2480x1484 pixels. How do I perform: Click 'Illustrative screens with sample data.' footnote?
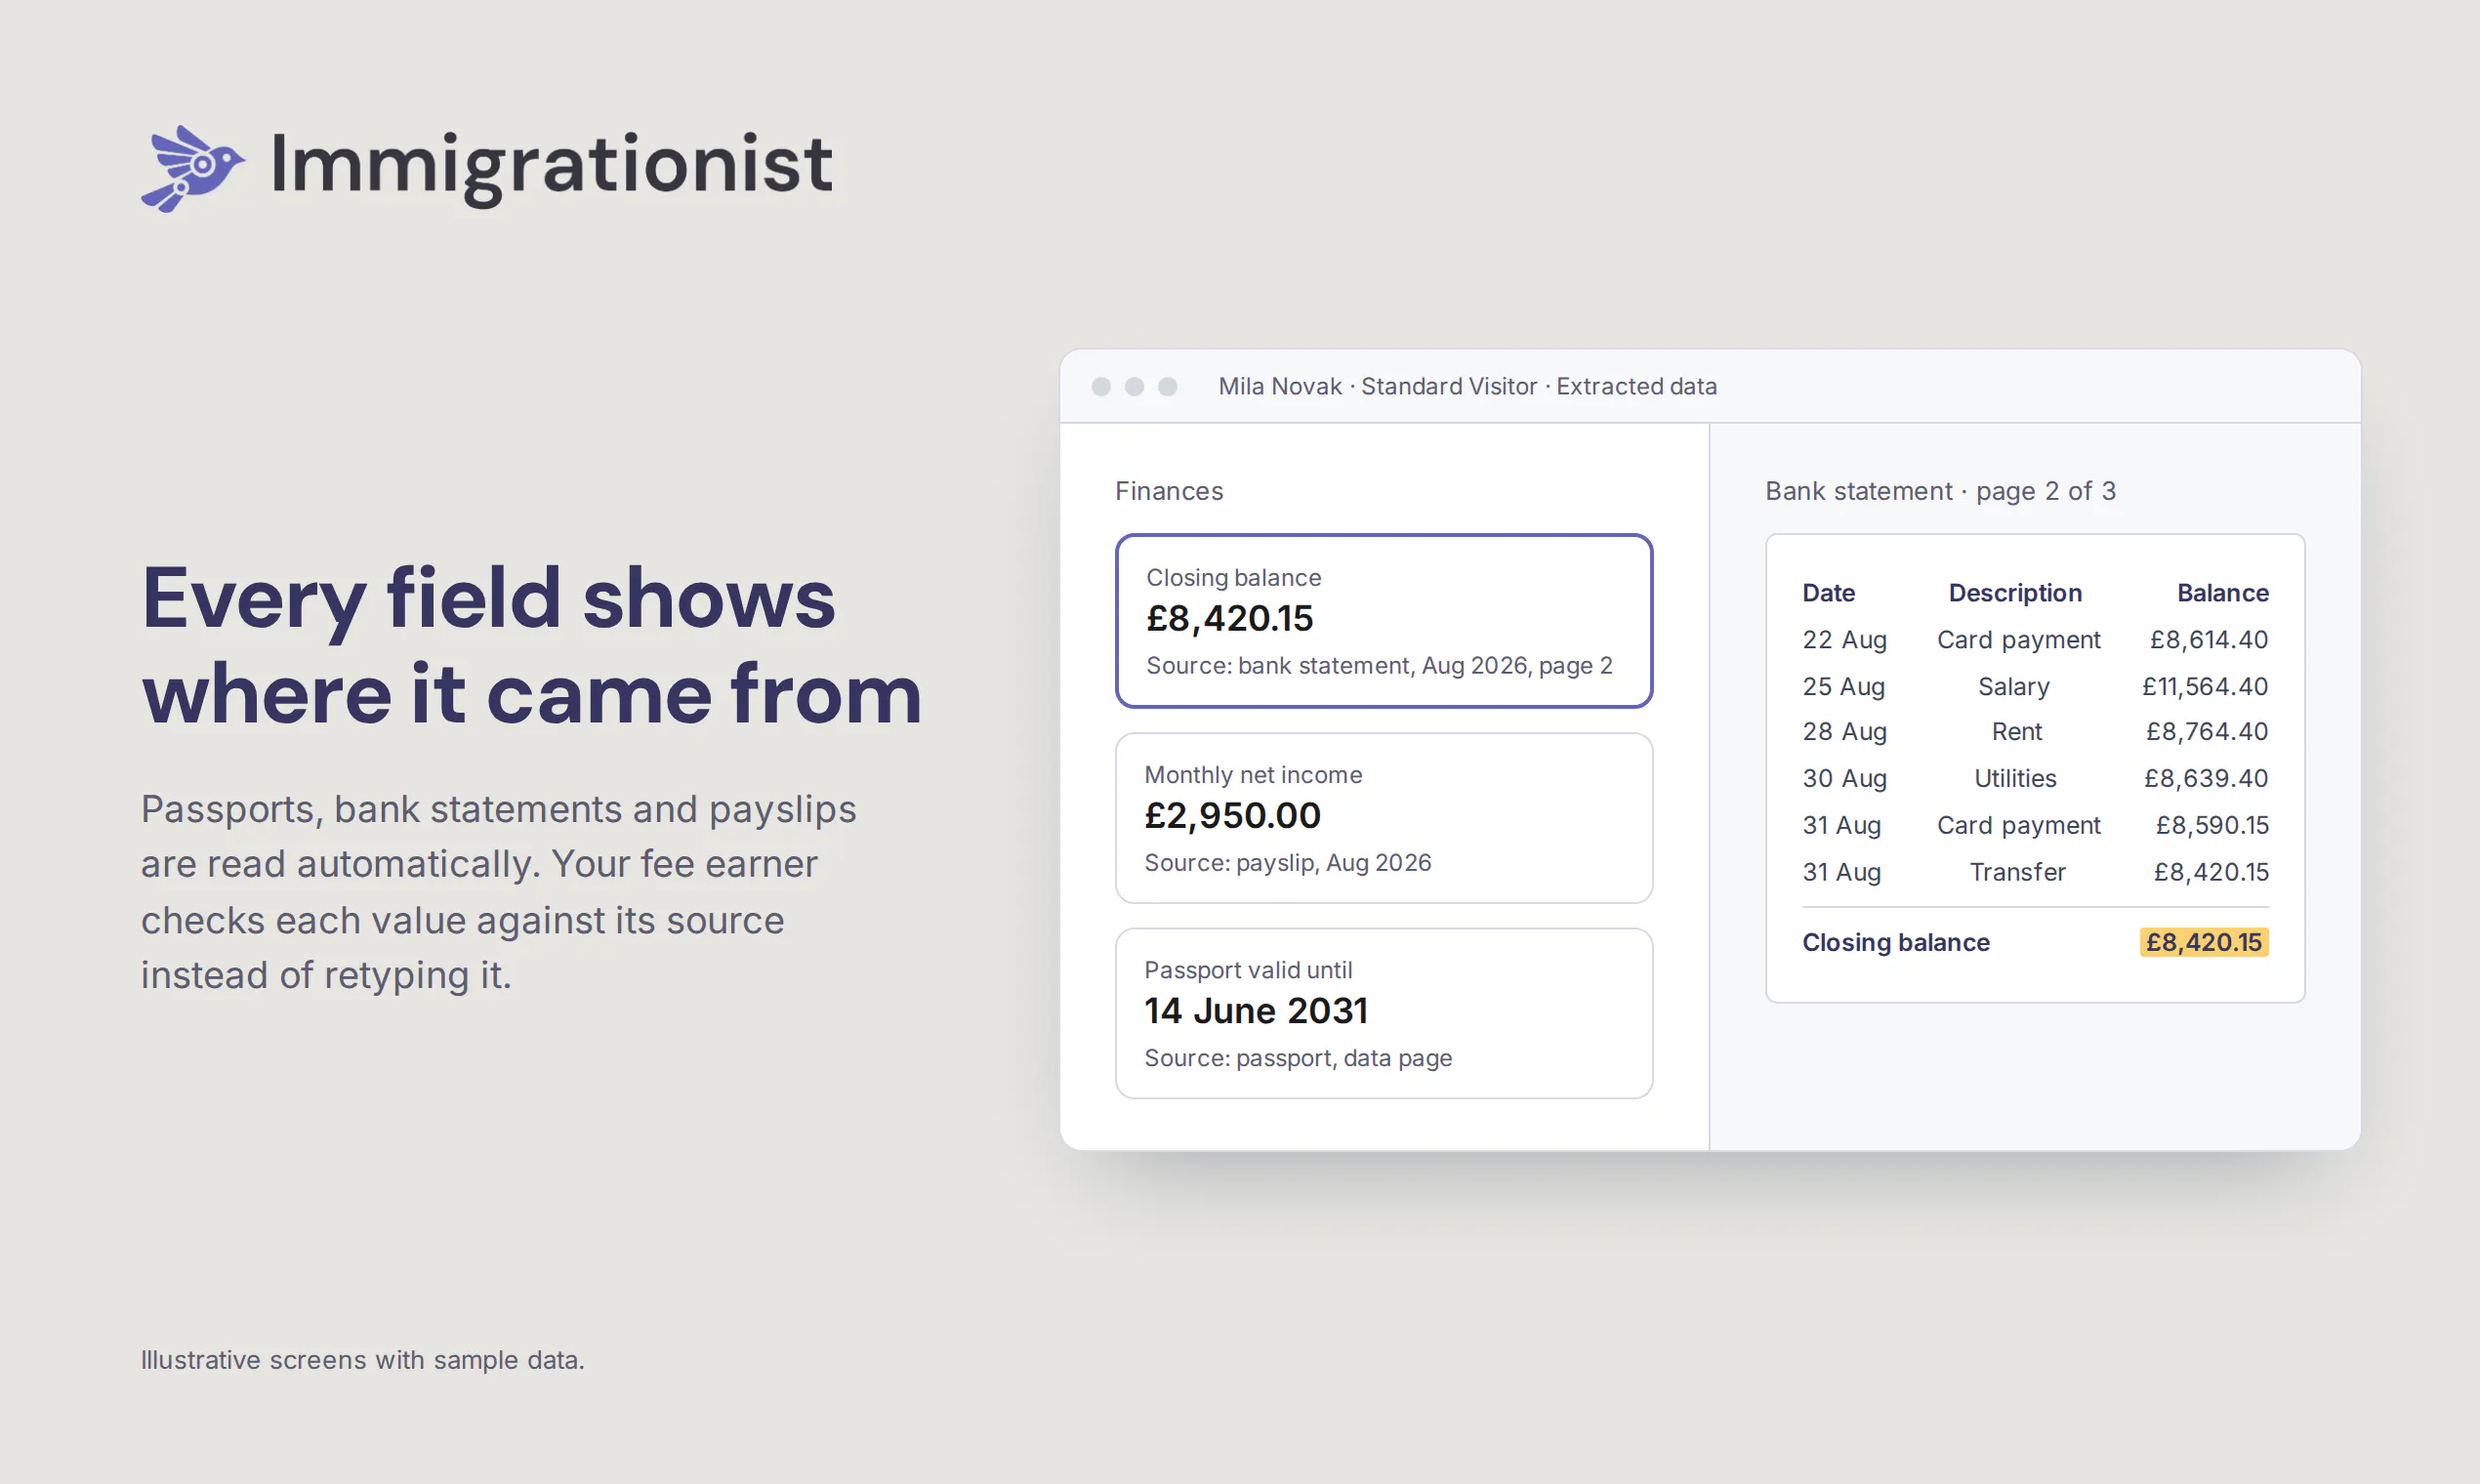click(x=362, y=1361)
